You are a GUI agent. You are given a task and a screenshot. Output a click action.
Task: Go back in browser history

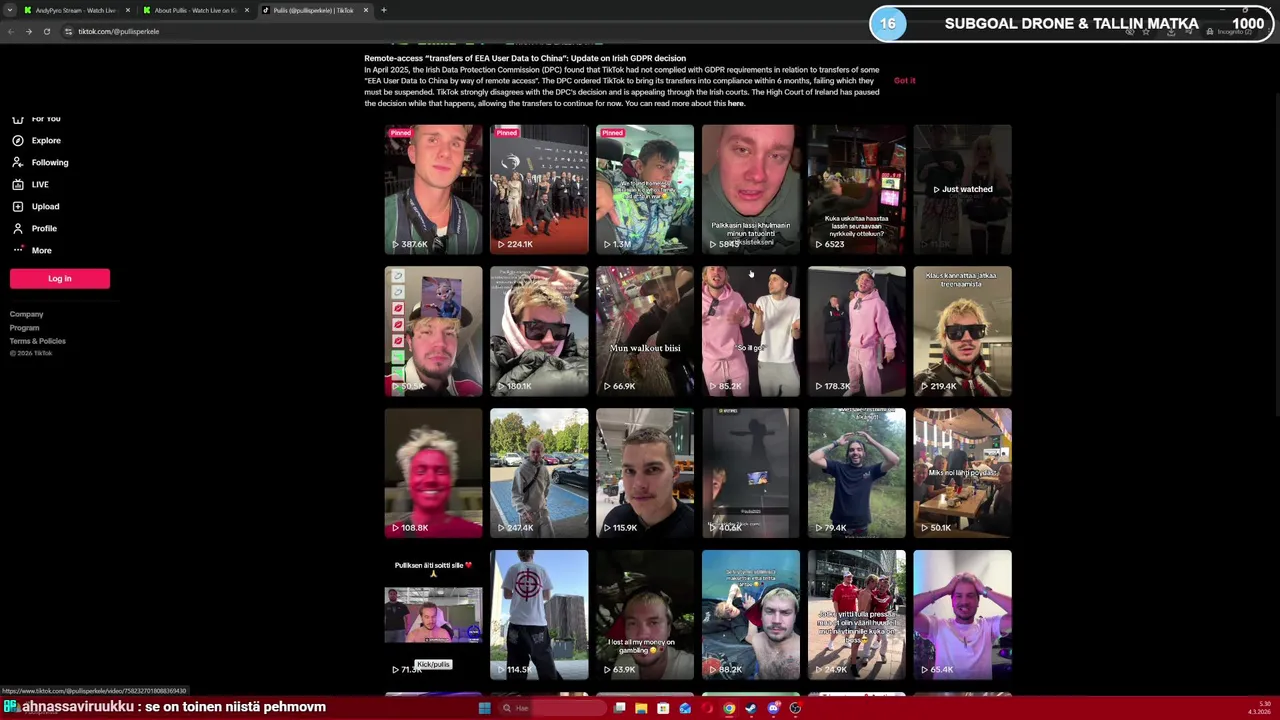[10, 31]
